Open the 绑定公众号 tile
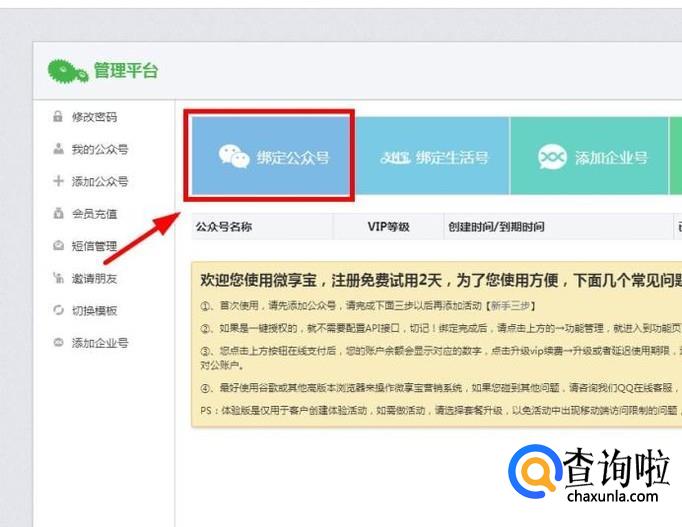Viewport: 682px width, 527px height. tap(270, 156)
